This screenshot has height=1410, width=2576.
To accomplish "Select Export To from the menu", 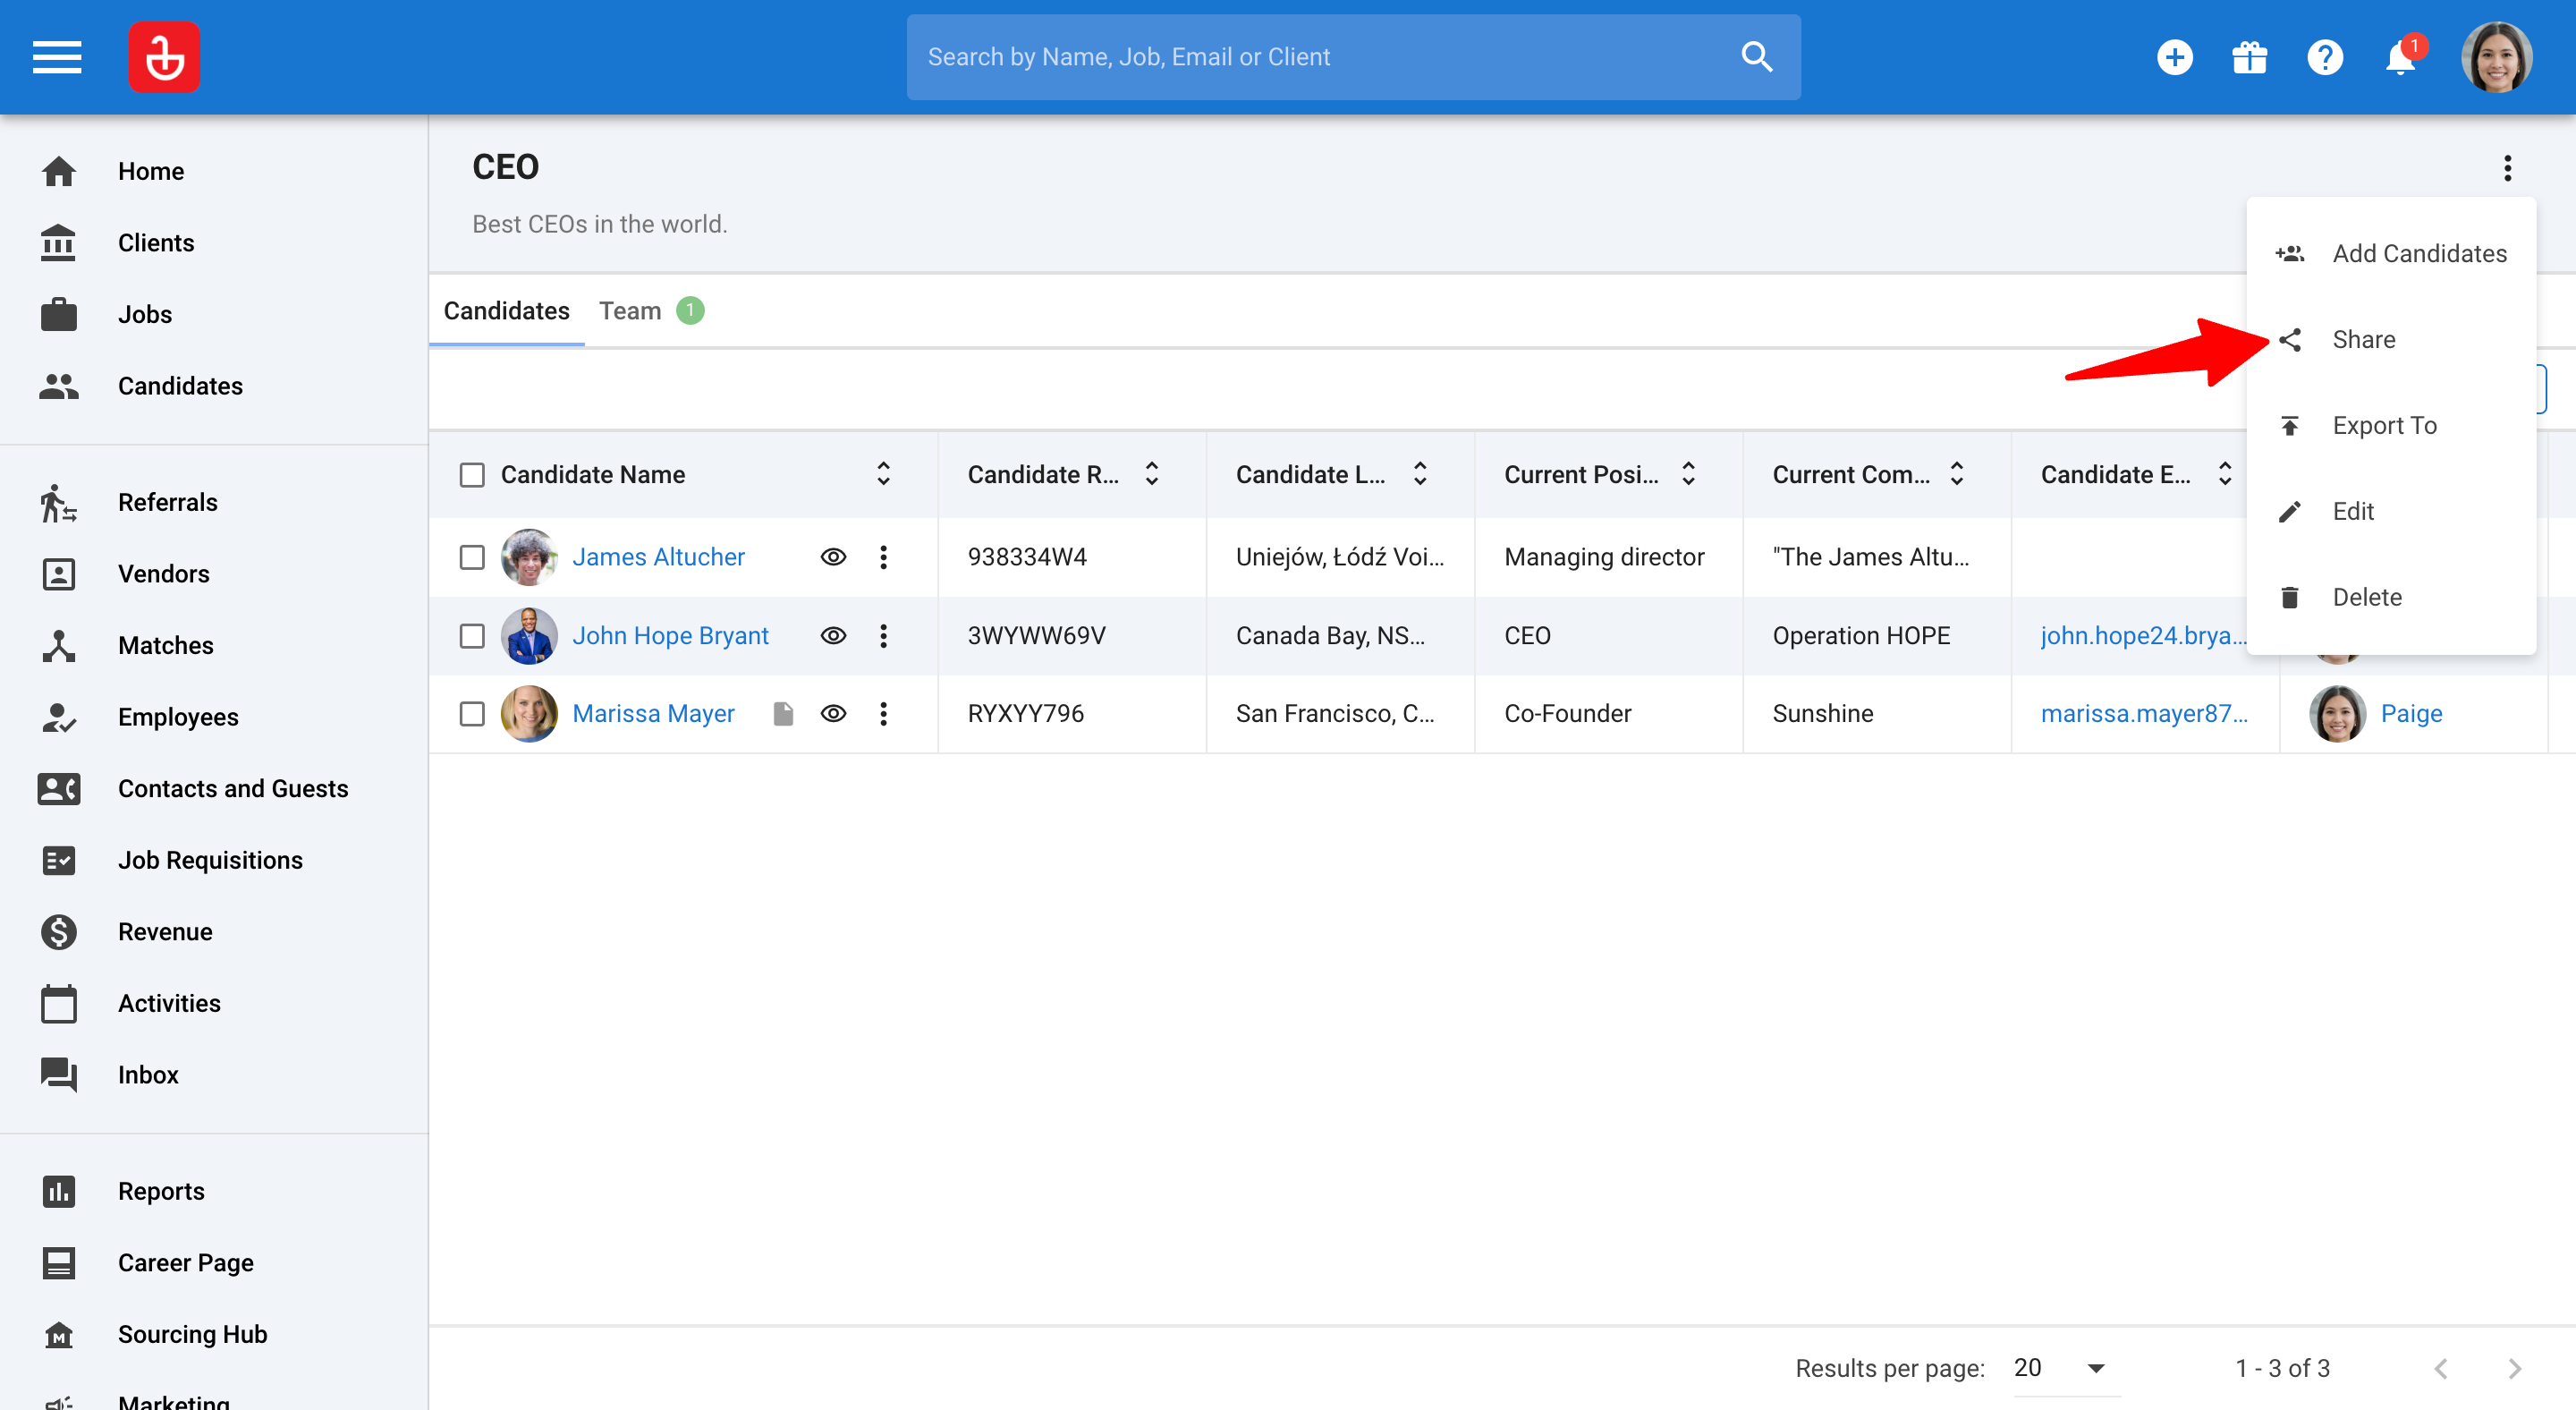I will (2391, 426).
